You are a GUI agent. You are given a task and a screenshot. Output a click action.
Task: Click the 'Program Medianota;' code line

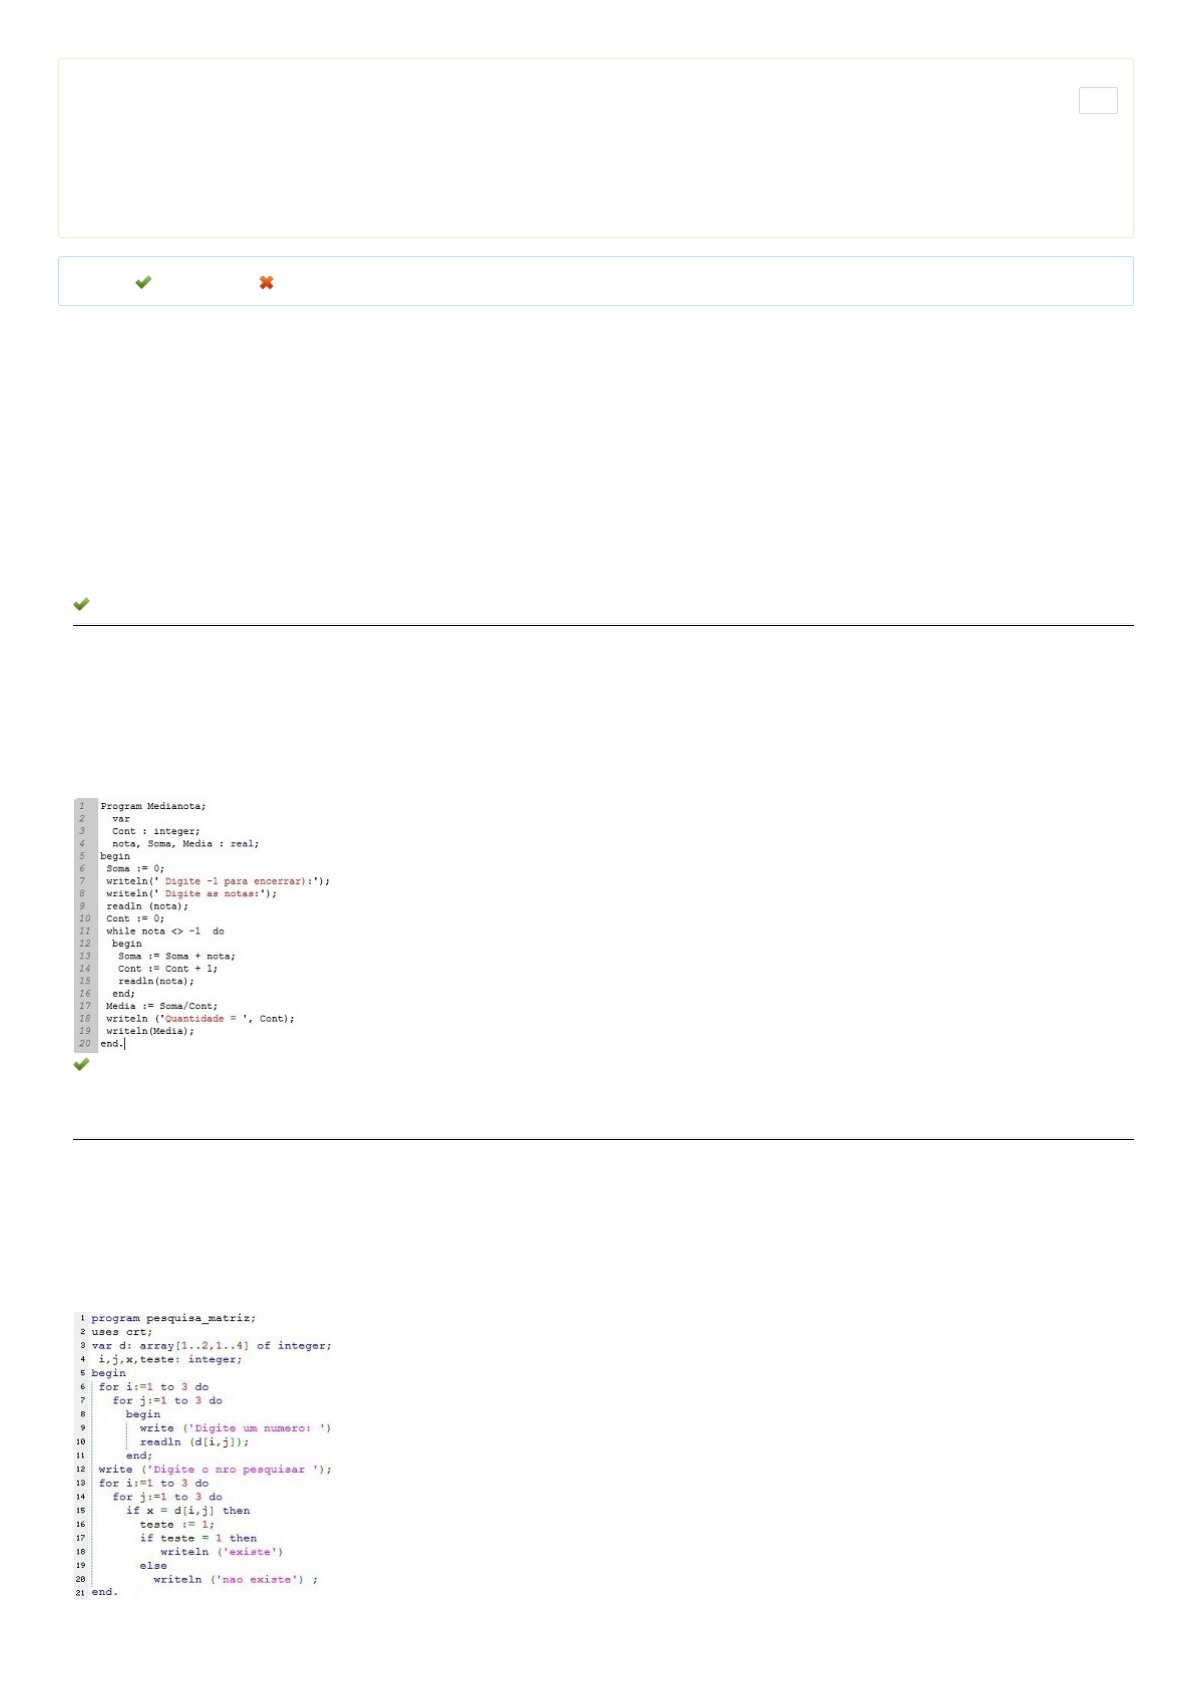tap(153, 806)
